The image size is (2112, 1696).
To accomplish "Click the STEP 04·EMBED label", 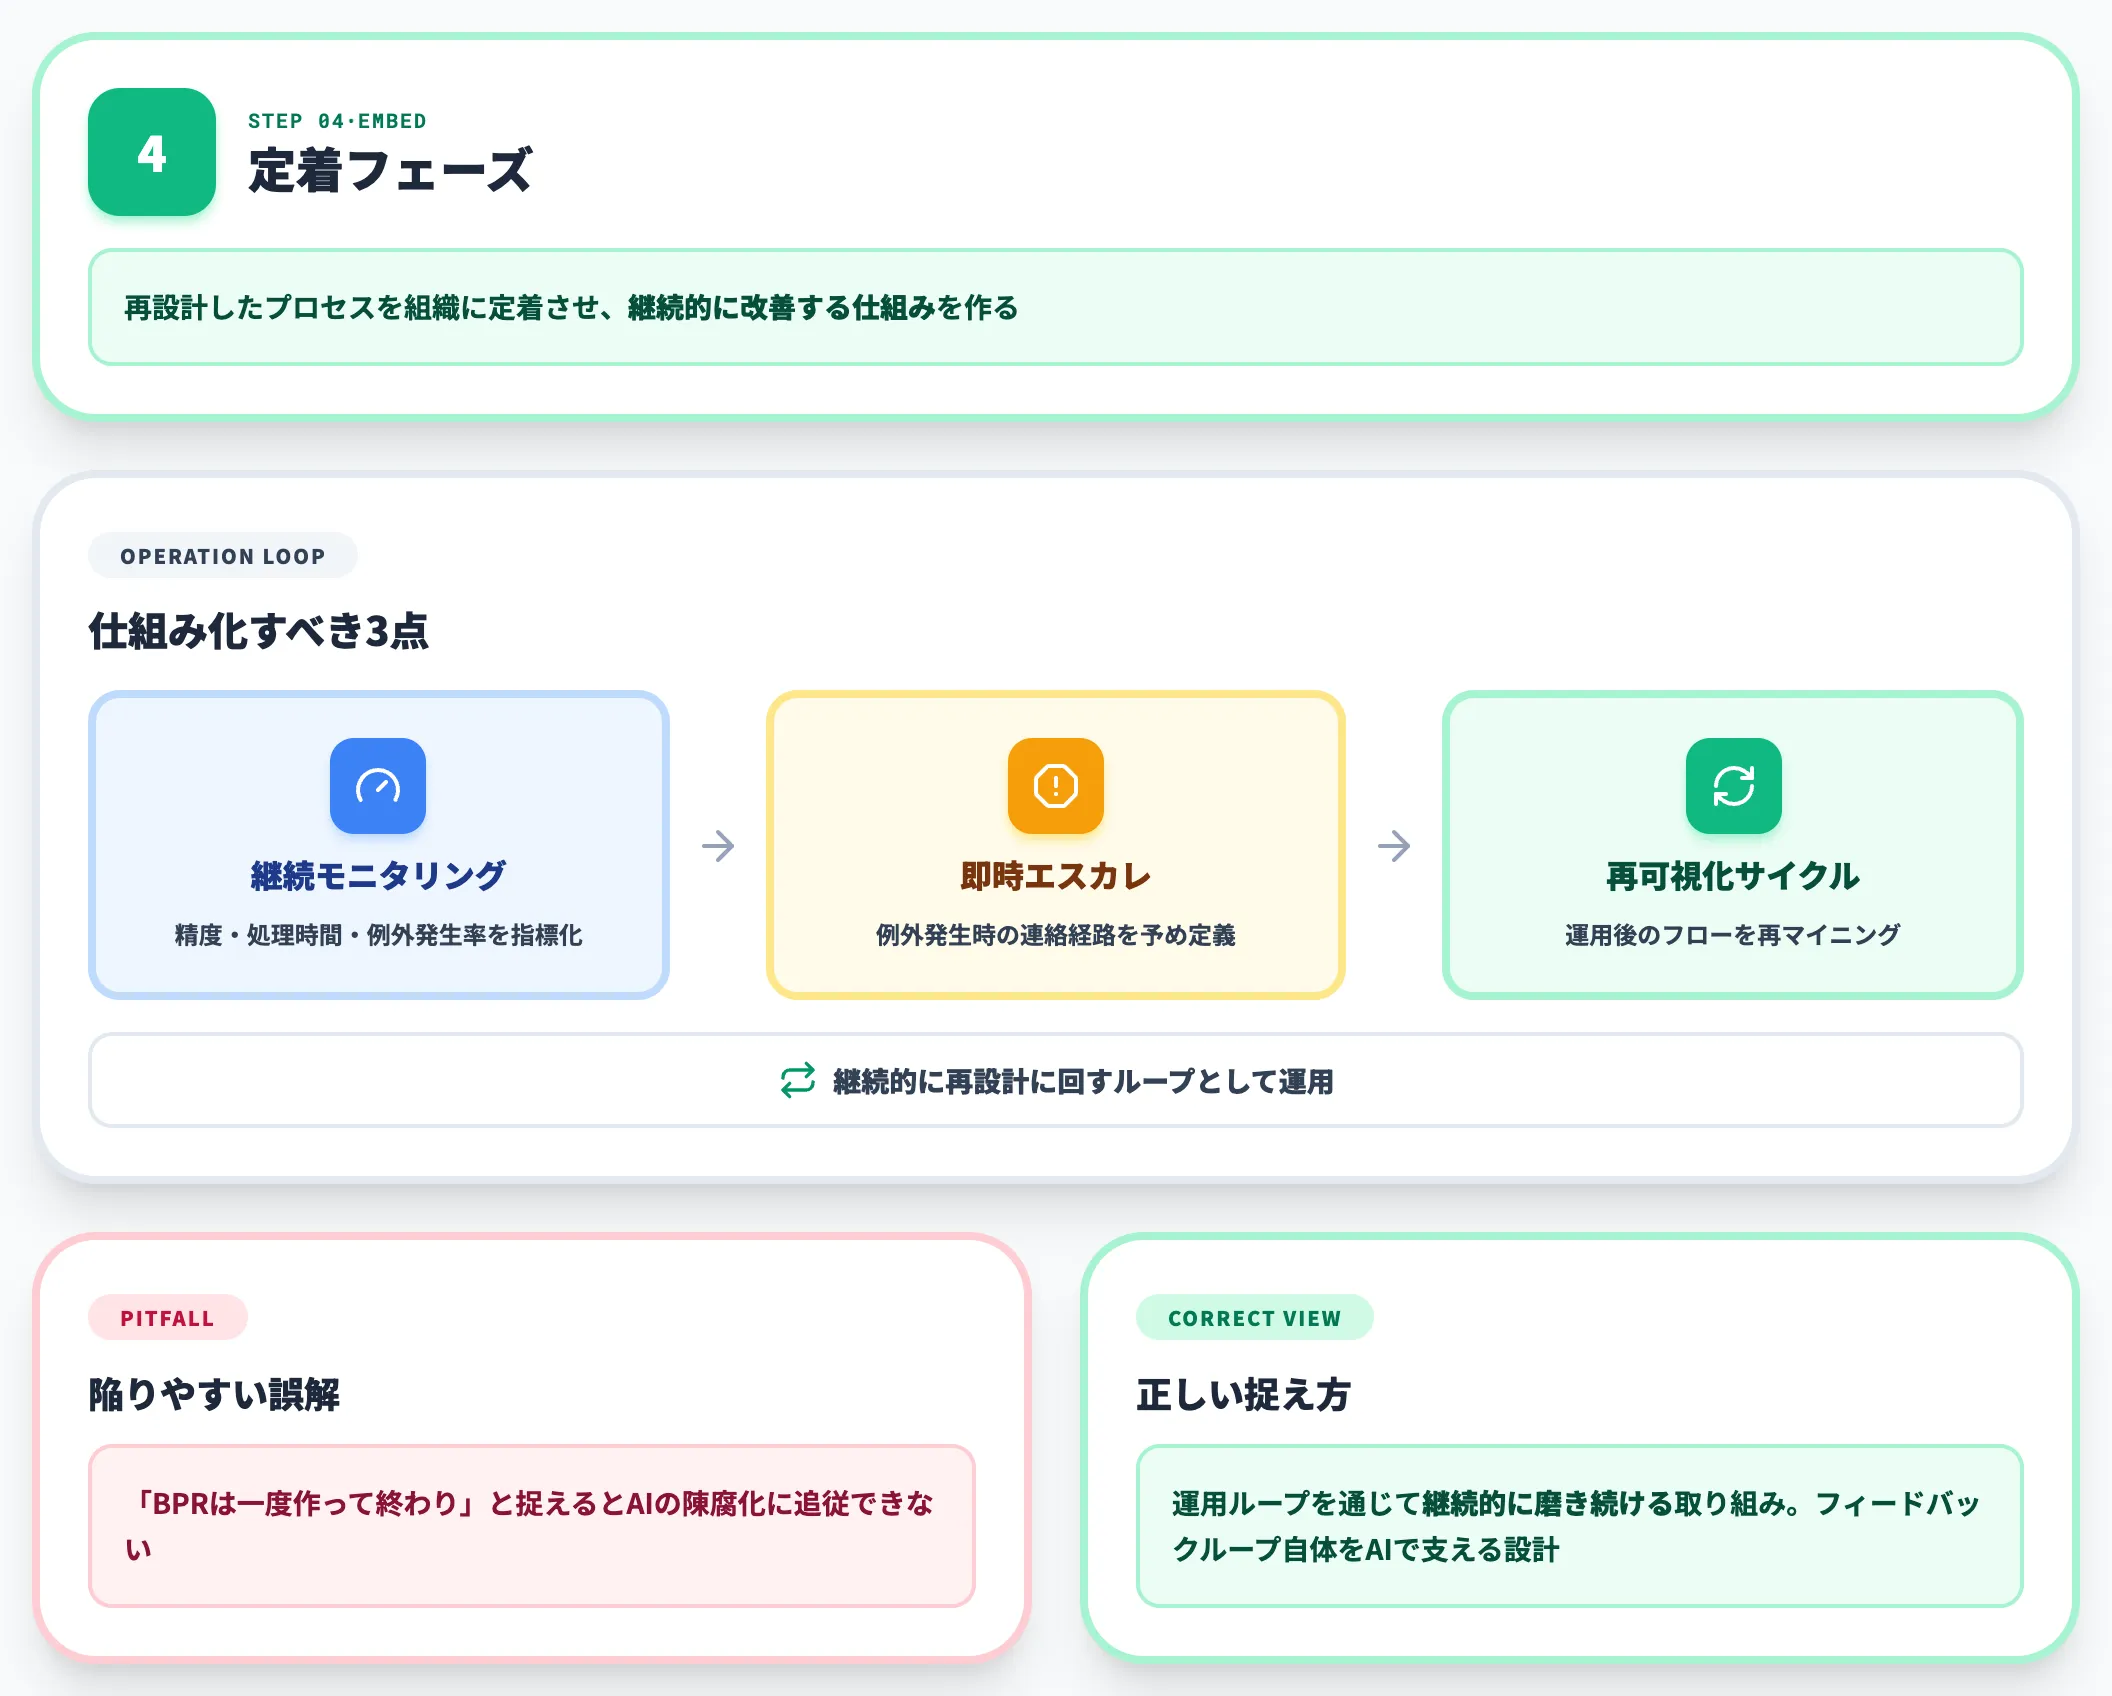I will [337, 121].
